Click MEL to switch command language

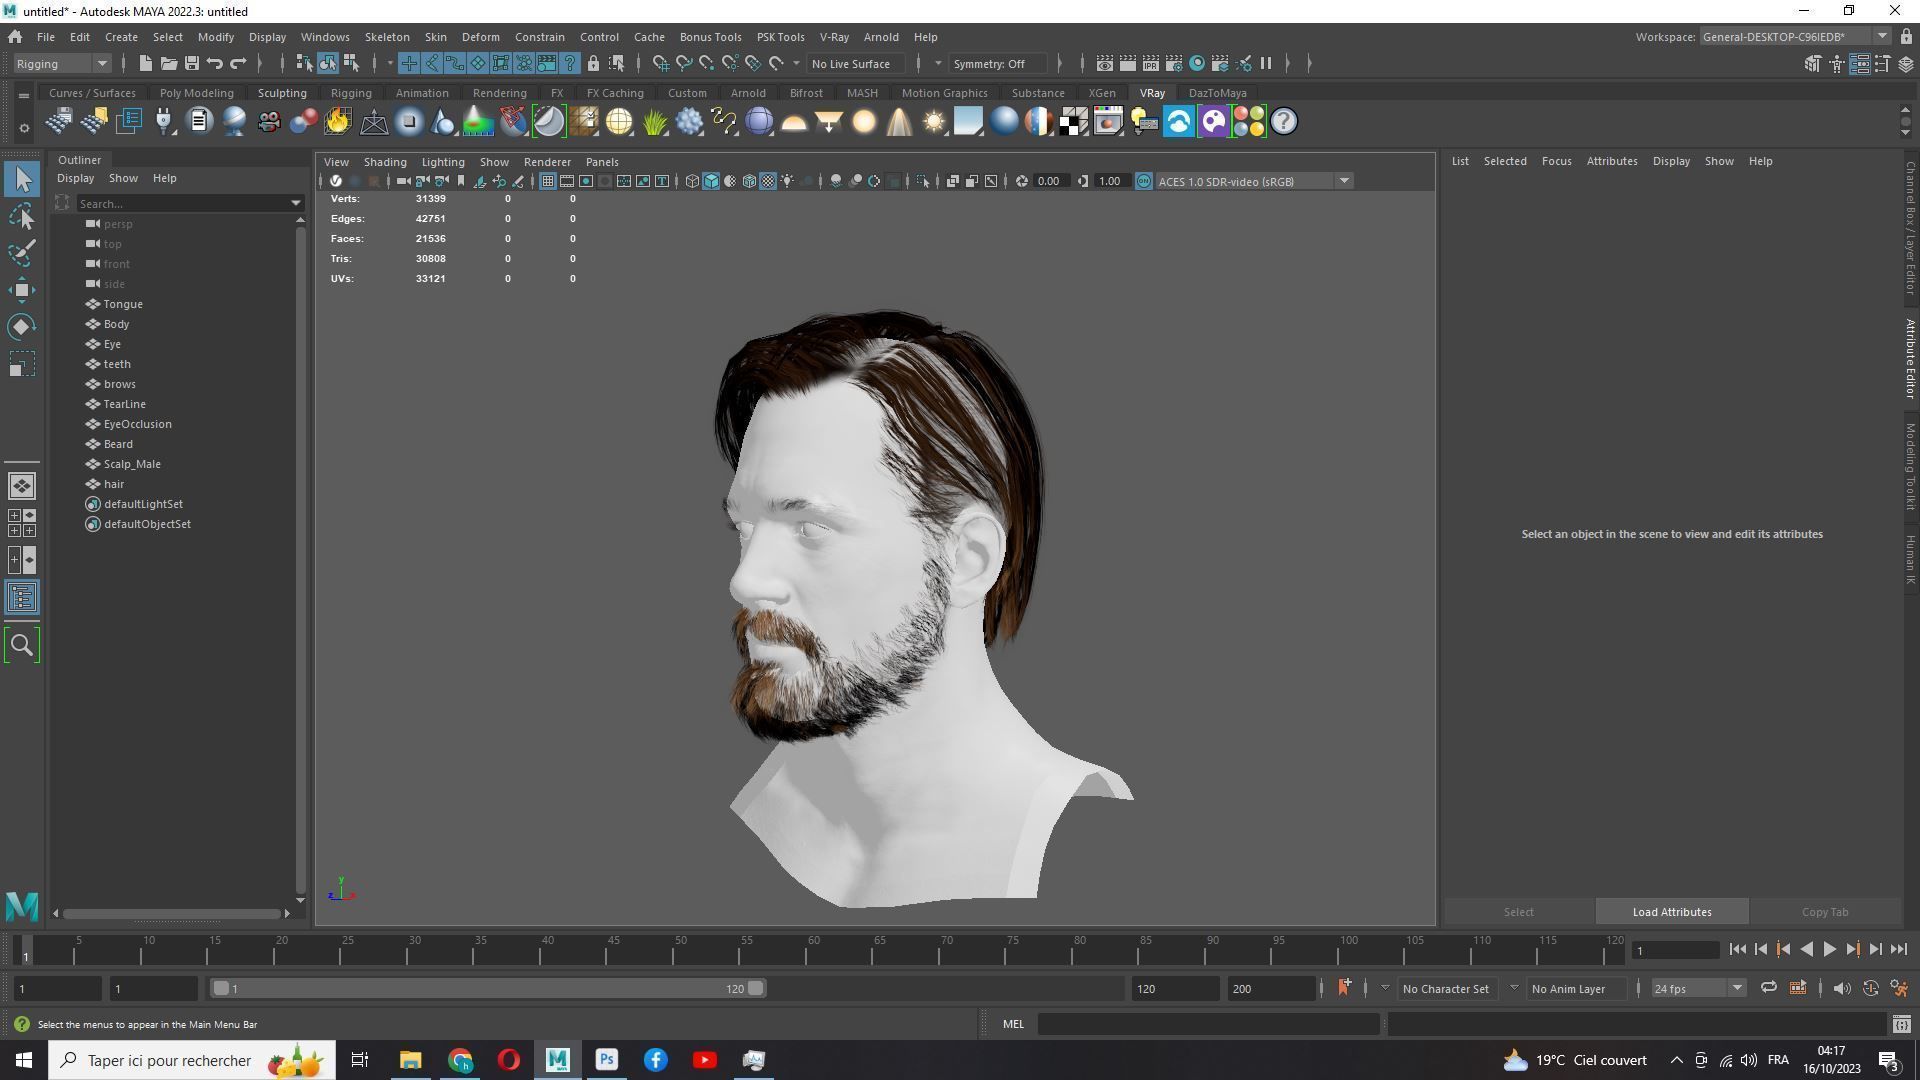point(1013,1024)
